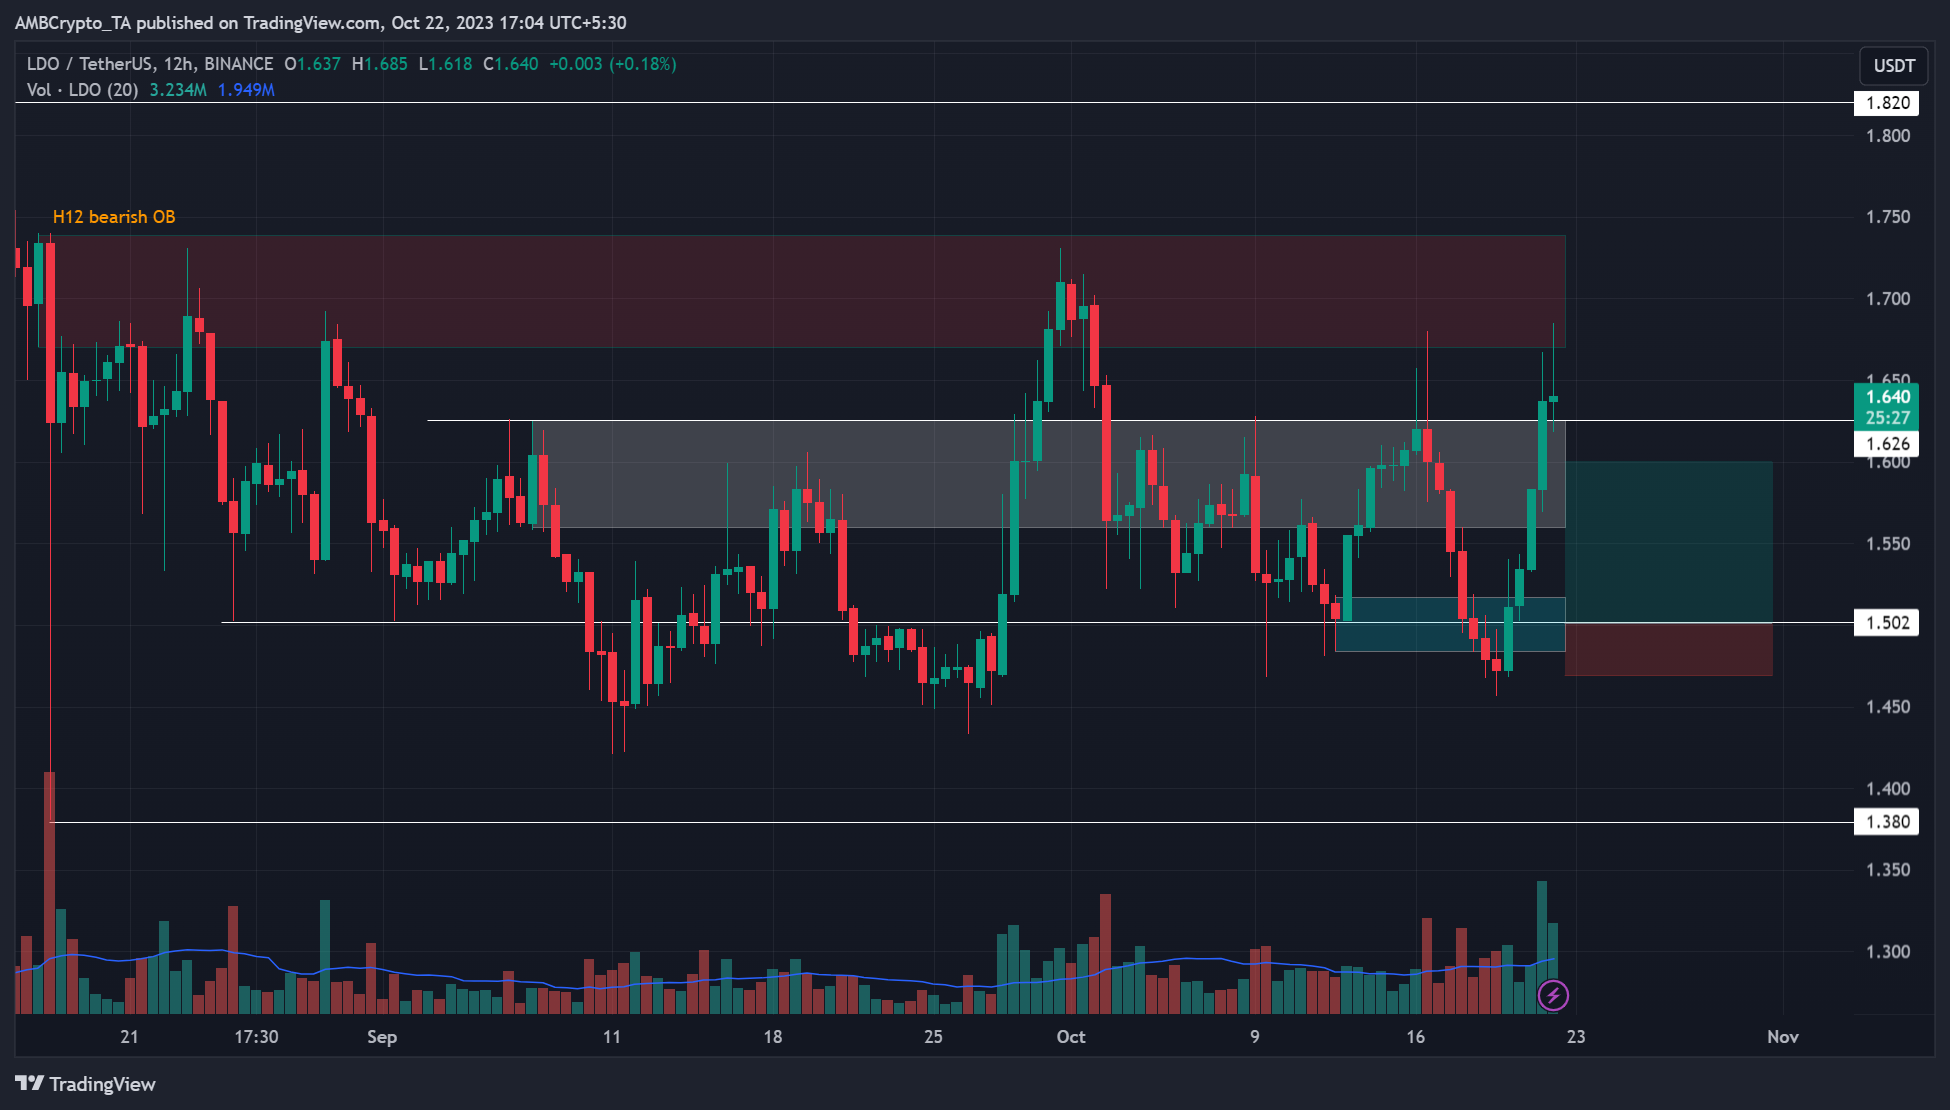Click the Vol · LDO (20) indicator label
Screen dimensions: 1950x1110
pyautogui.click(x=82, y=90)
